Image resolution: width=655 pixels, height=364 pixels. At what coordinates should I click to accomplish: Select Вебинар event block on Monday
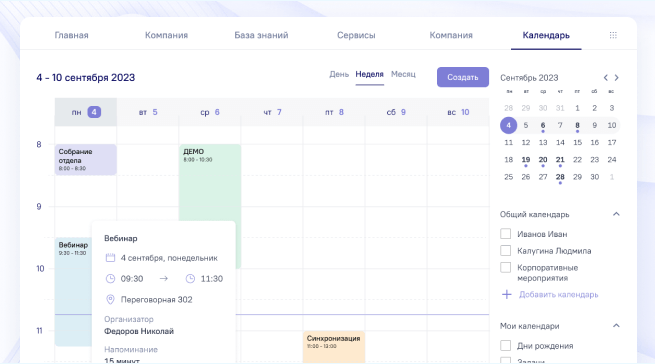click(73, 292)
